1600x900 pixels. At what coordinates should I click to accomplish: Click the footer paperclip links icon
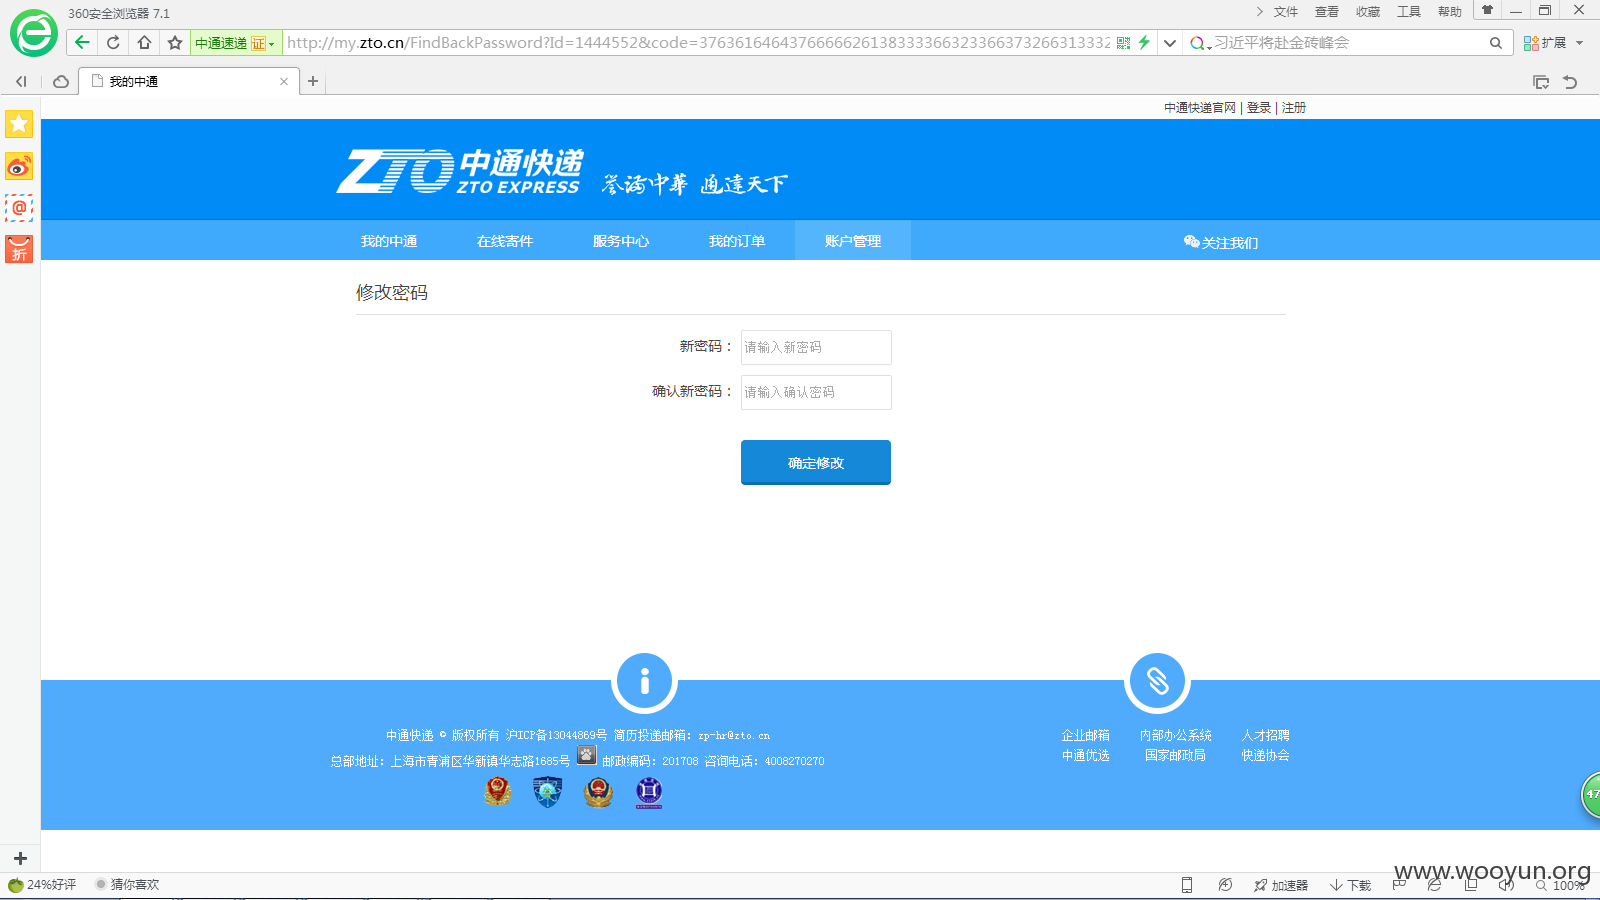(1157, 681)
